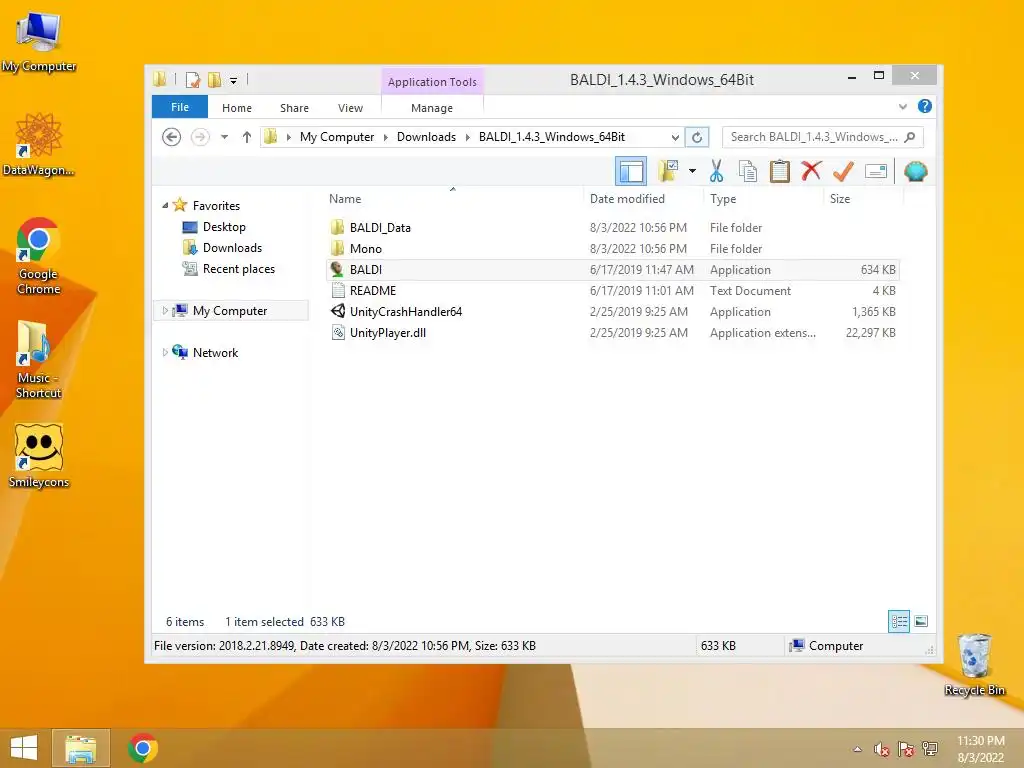Click the Properties icon in quick access toolbar
This screenshot has height=768, width=1024.
(x=193, y=80)
